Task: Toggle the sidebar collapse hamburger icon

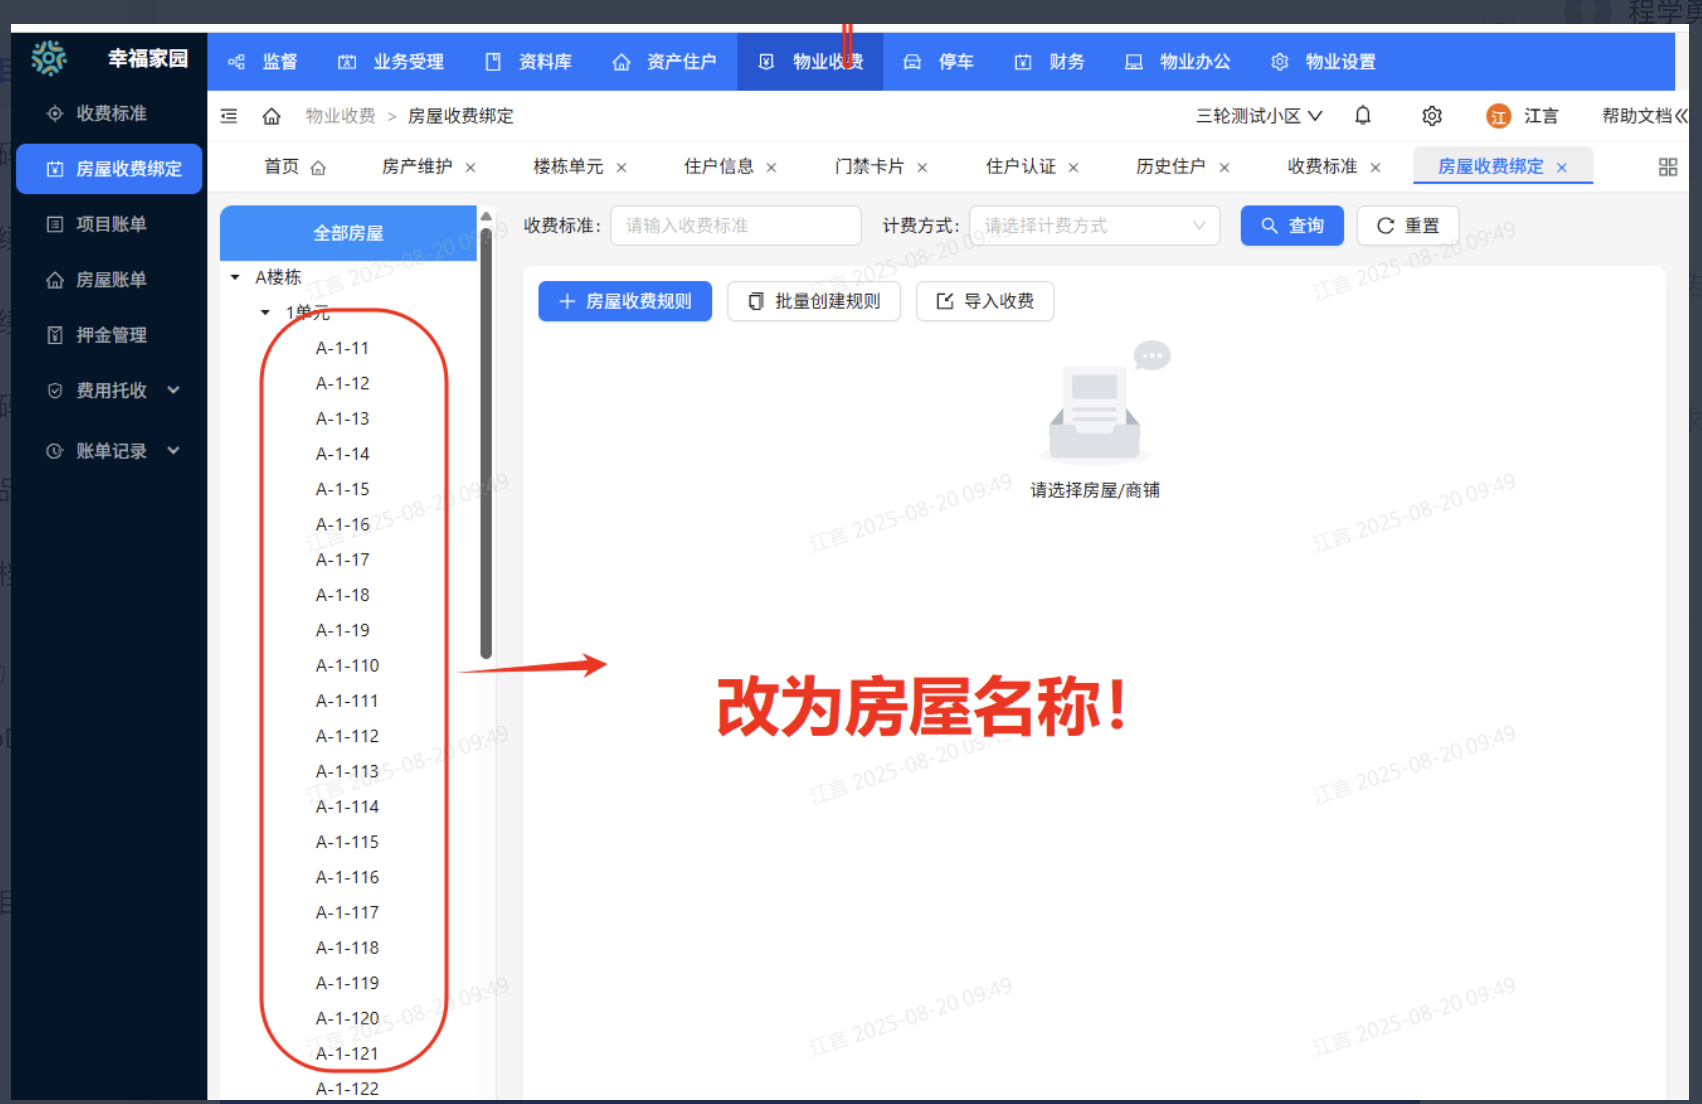Action: click(229, 116)
